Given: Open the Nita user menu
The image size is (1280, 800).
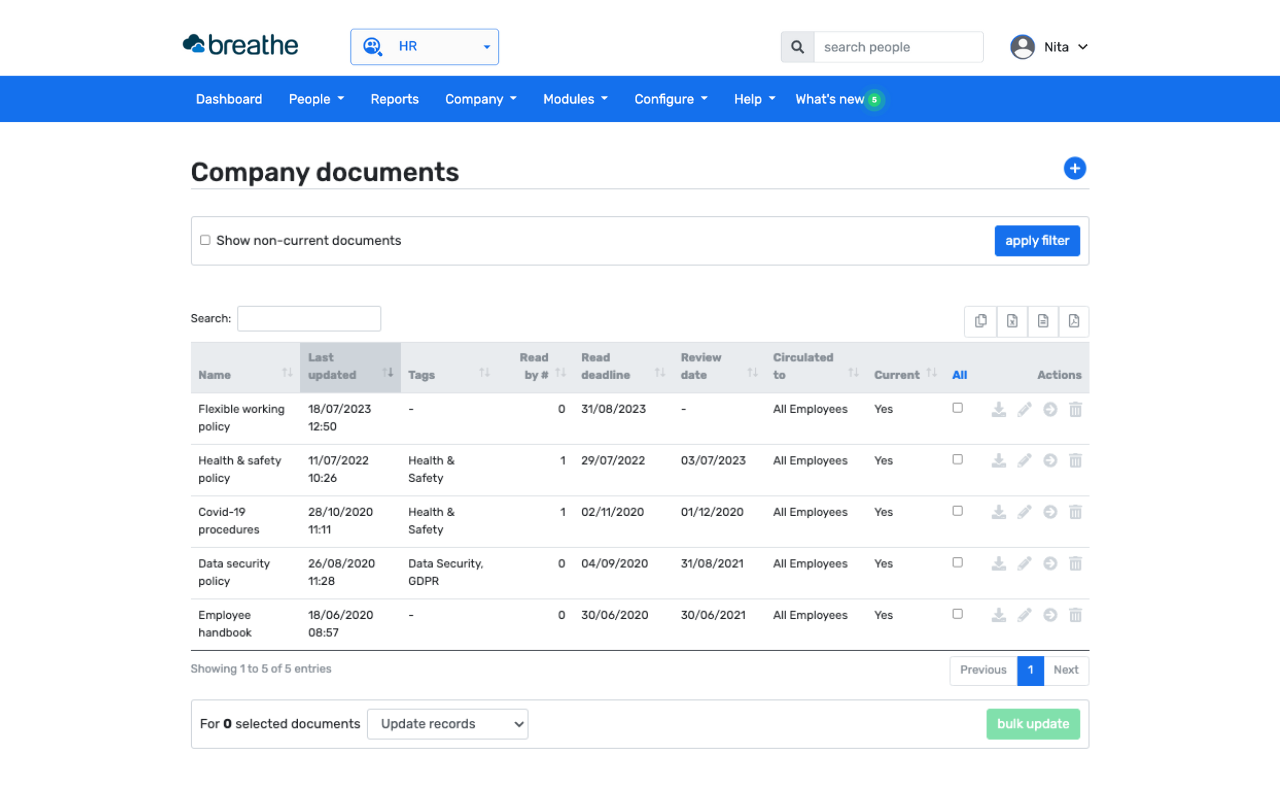Looking at the screenshot, I should tap(1049, 47).
